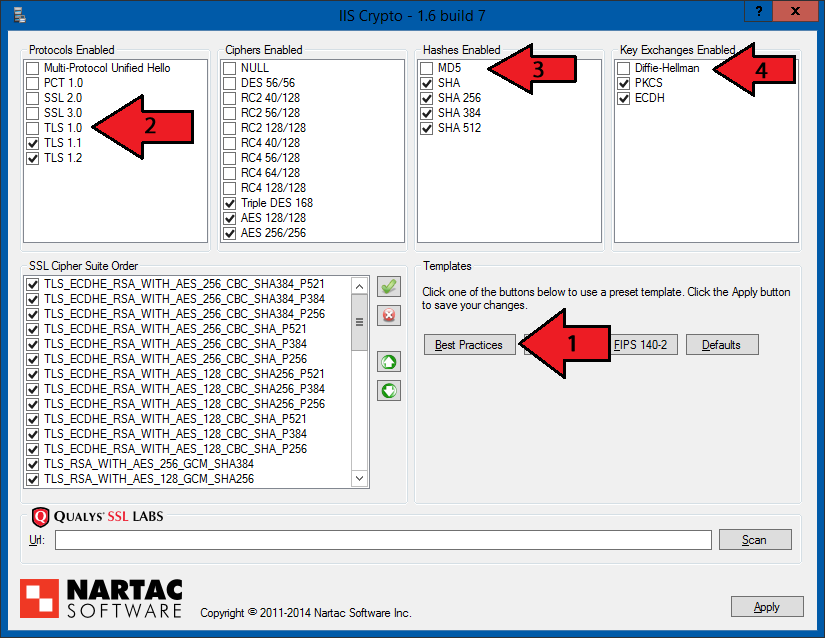Uncheck TLS_ECDHE_RSA_WITH_AES_256_CBC_SHA384_P384 suite
The height and width of the screenshot is (638, 825).
click(33, 299)
